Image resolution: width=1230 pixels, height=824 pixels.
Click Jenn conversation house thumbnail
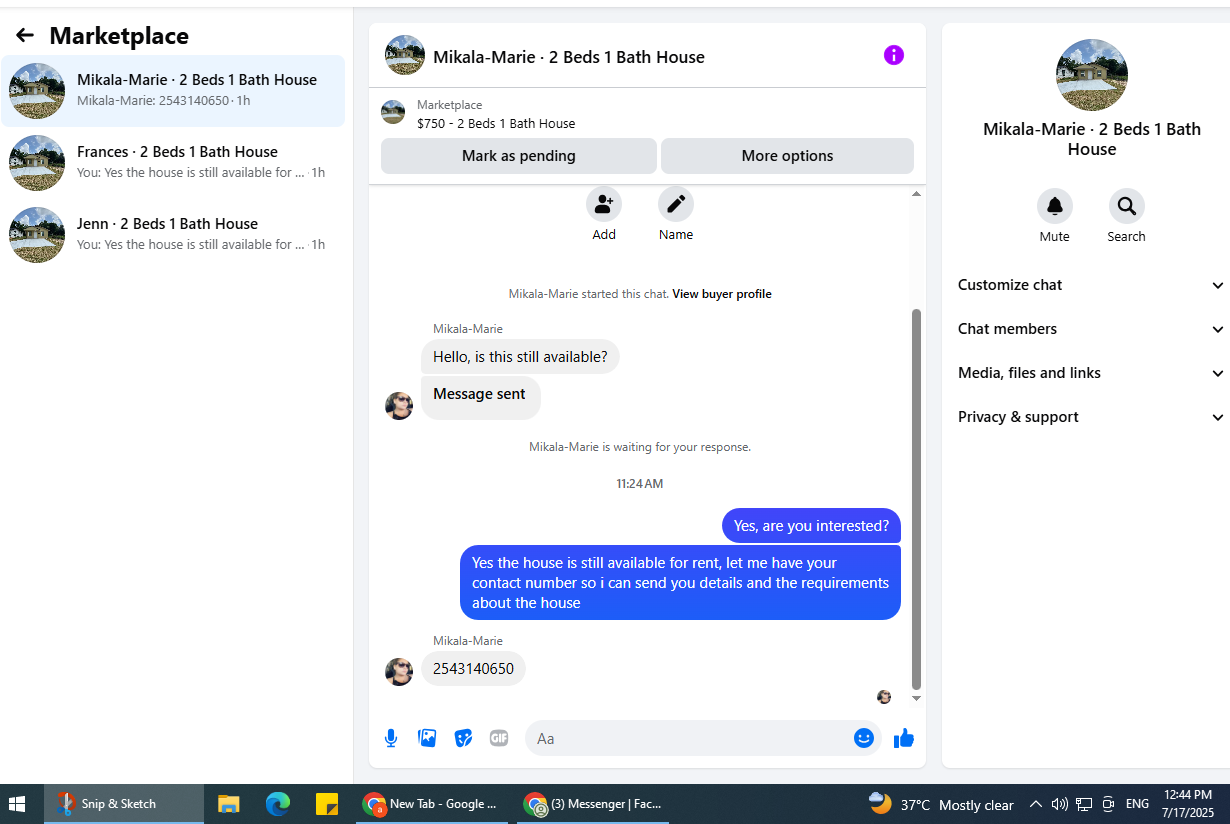pyautogui.click(x=37, y=235)
